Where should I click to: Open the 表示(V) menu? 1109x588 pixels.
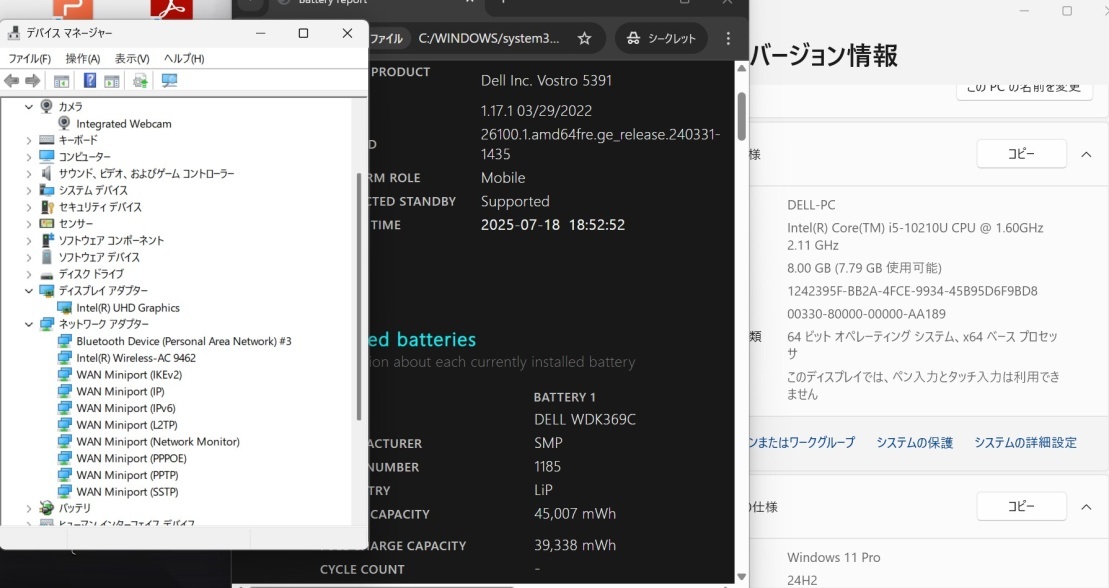[x=132, y=59]
